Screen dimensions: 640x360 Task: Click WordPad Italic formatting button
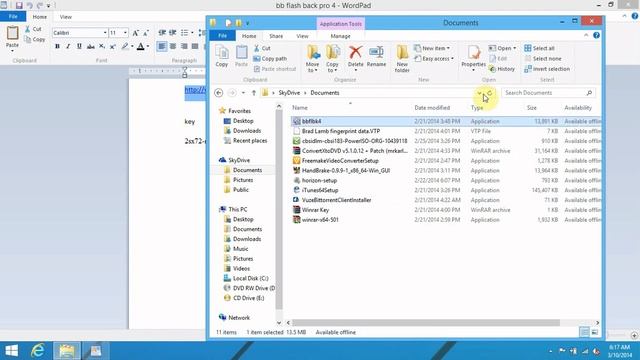[x=68, y=47]
